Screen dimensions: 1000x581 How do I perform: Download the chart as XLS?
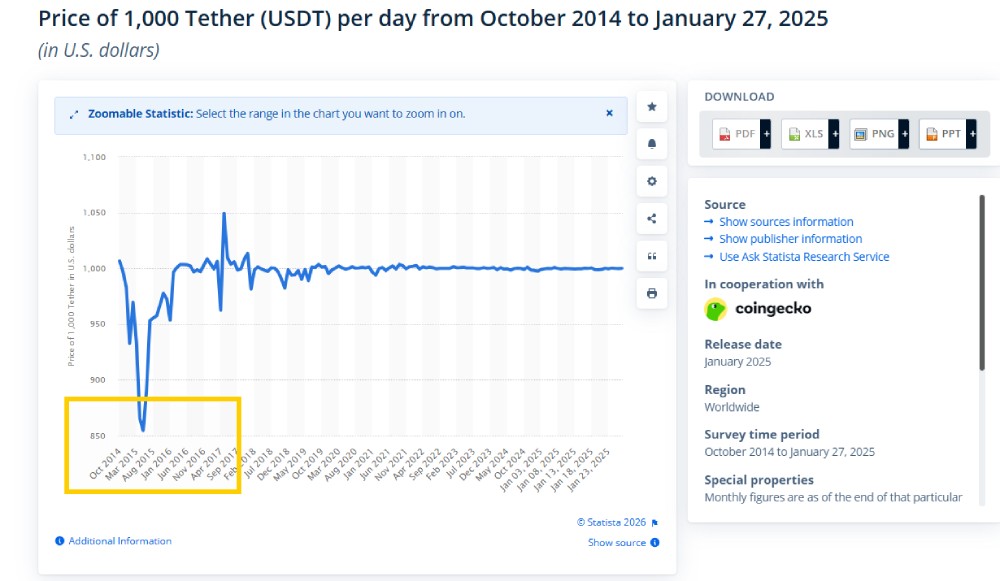805,134
